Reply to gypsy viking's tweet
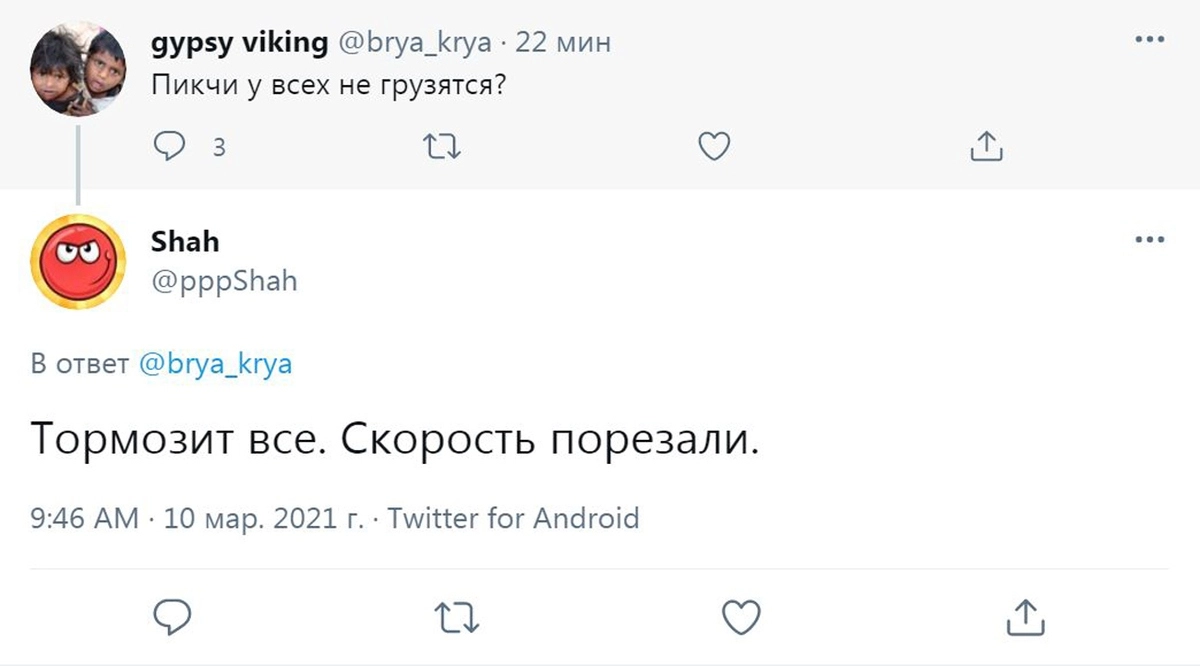1200x666 pixels. pyautogui.click(x=171, y=147)
